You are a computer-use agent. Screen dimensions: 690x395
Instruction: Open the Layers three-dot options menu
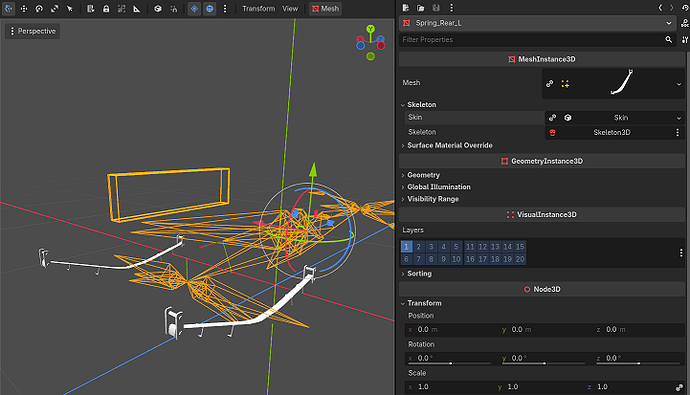[x=681, y=252]
